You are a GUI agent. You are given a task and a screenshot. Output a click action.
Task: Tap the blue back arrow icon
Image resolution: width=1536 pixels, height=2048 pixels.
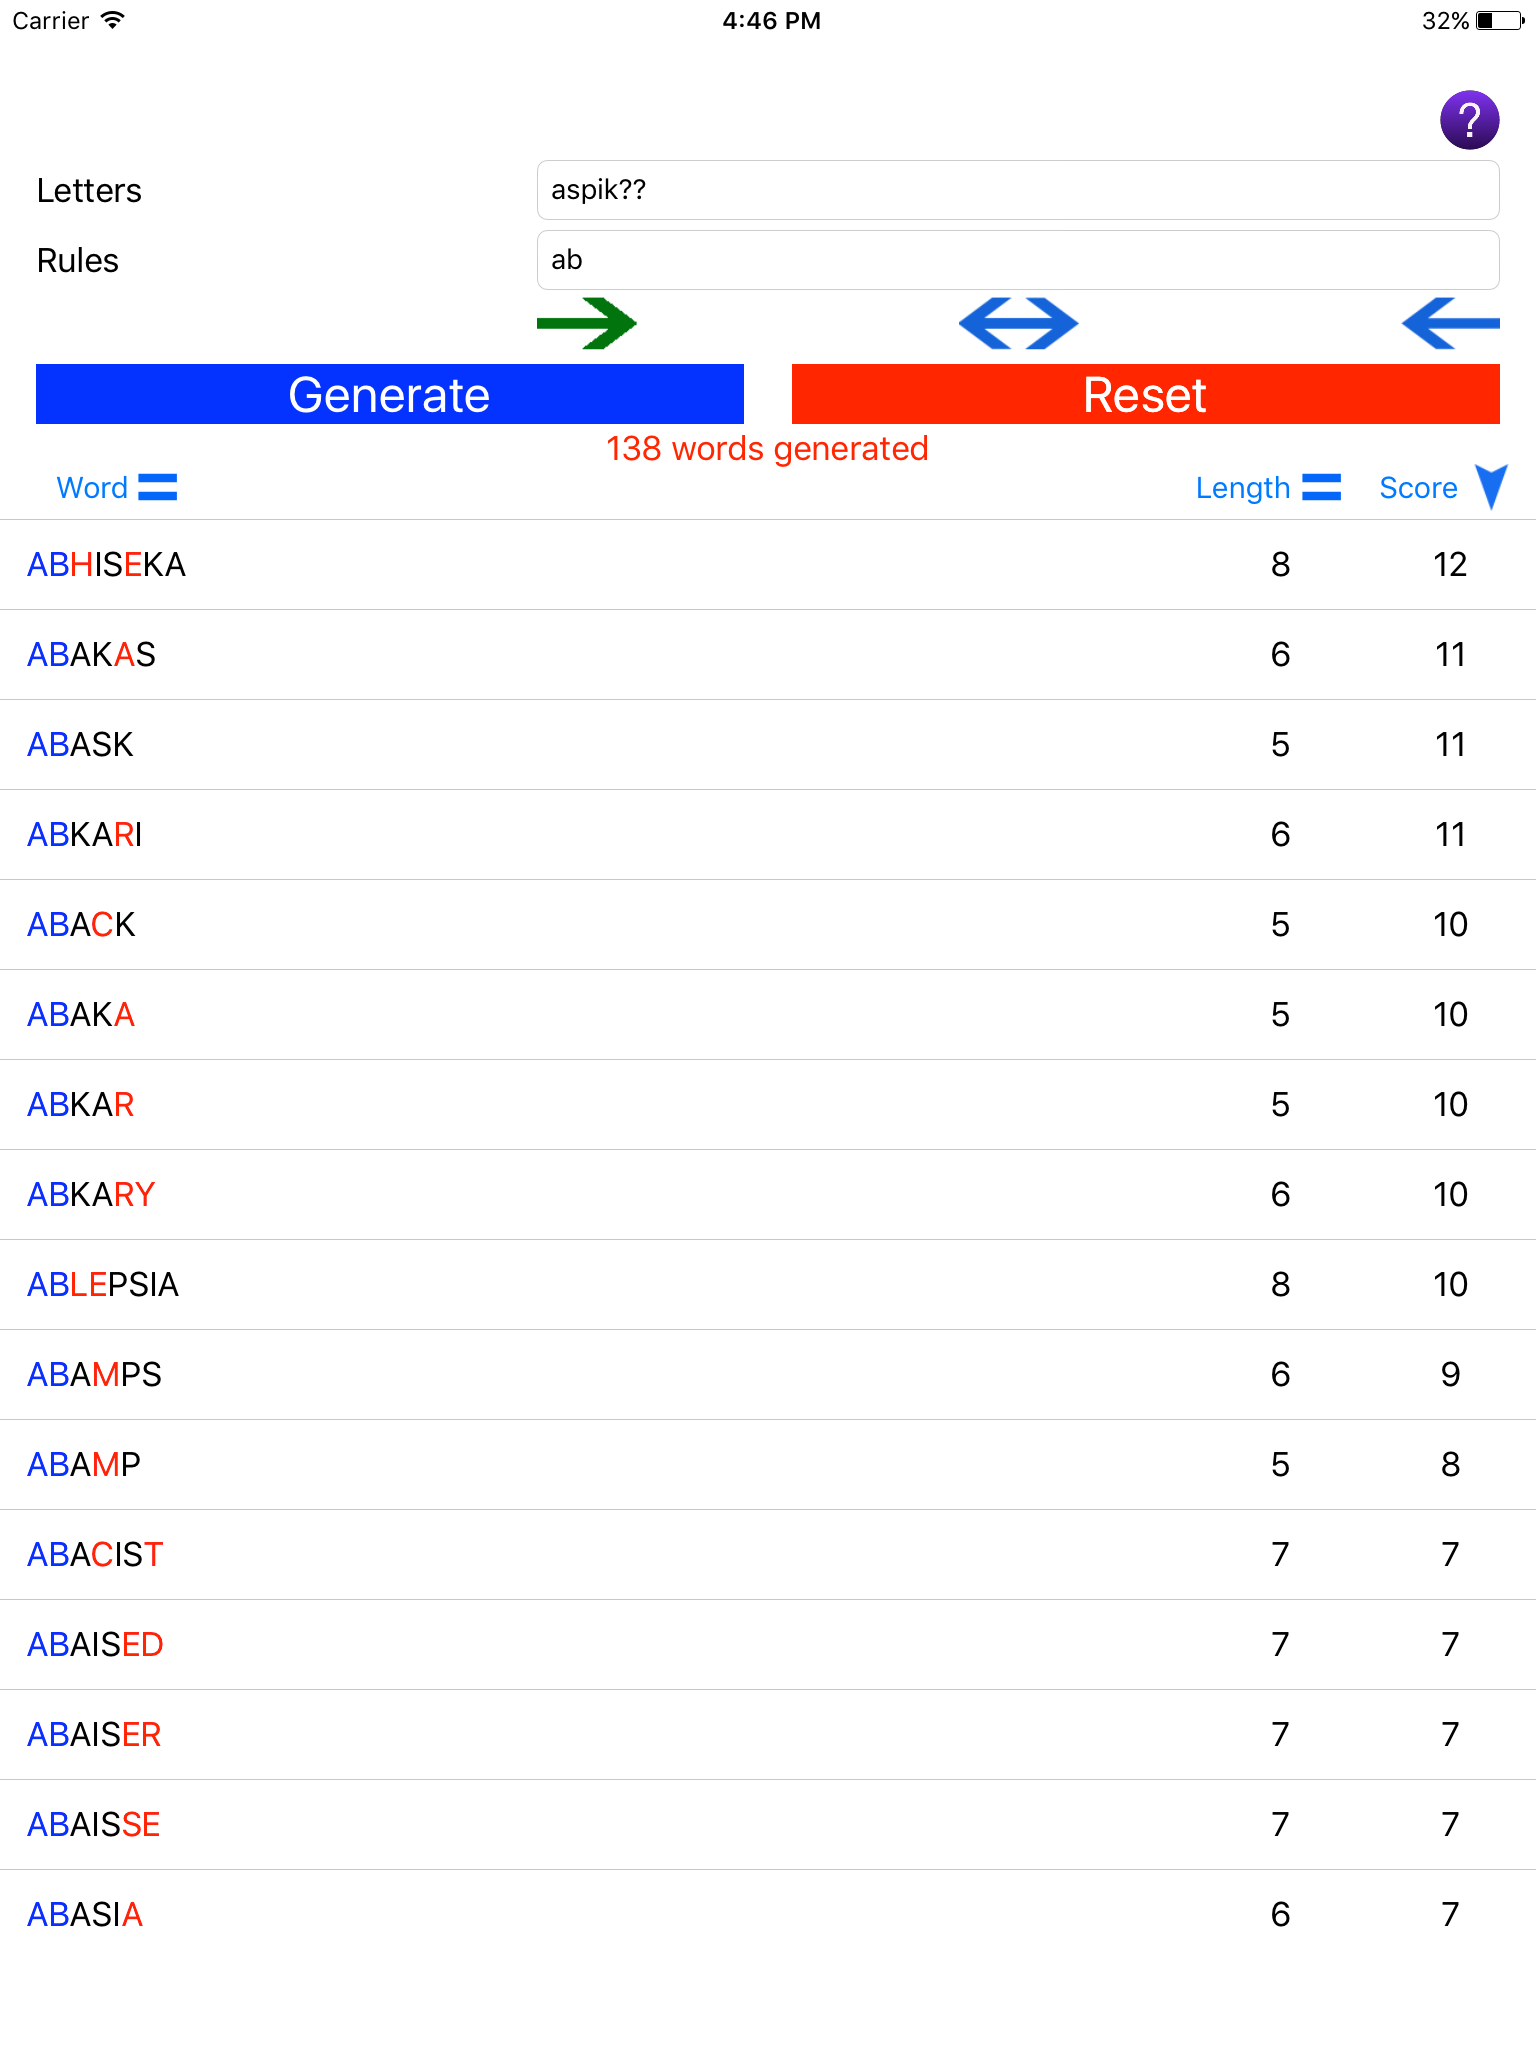[1451, 323]
